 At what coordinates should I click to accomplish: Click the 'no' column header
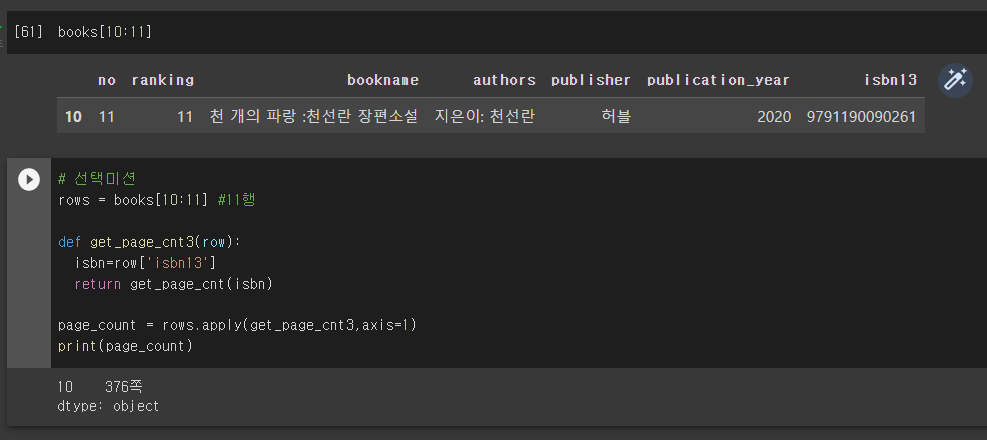pyautogui.click(x=107, y=80)
